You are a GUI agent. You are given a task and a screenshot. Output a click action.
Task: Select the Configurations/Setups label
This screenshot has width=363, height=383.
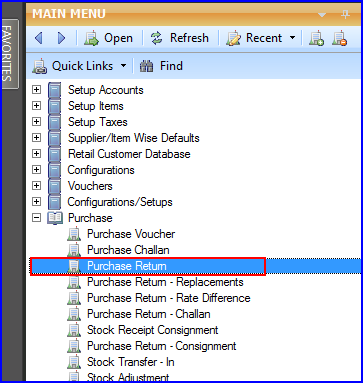pos(120,202)
